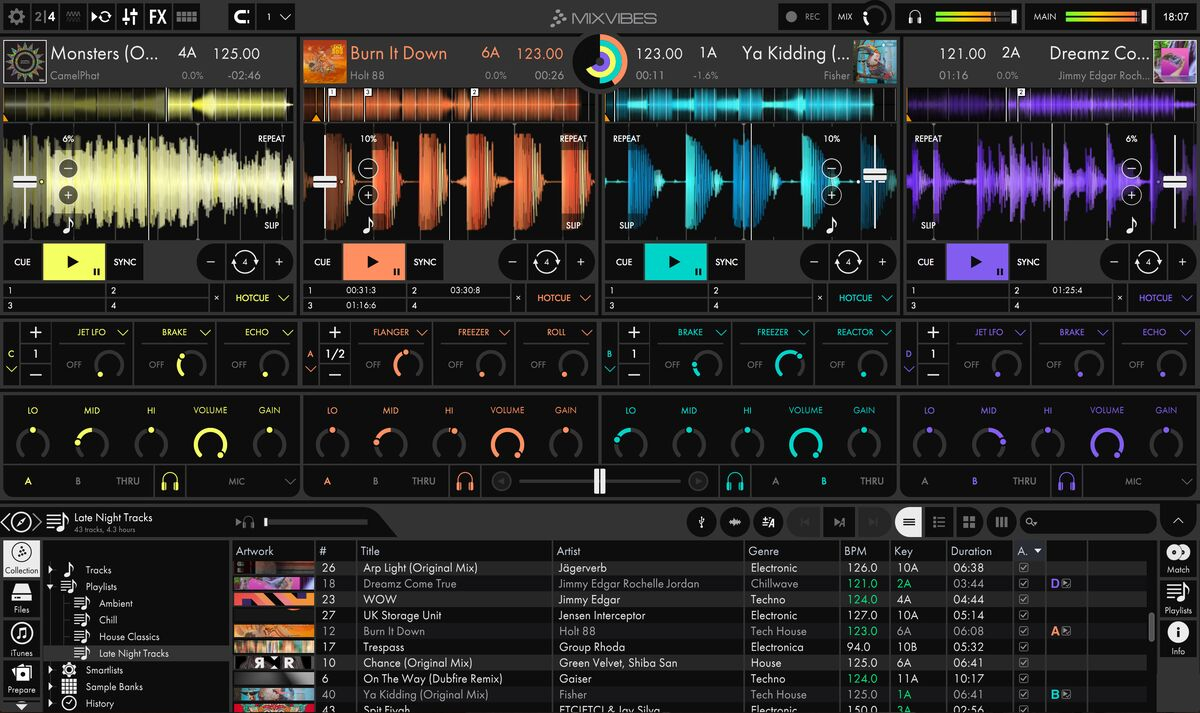1200x713 pixels.
Task: Toggle the checkbox for the WOW track
Action: click(x=1022, y=600)
